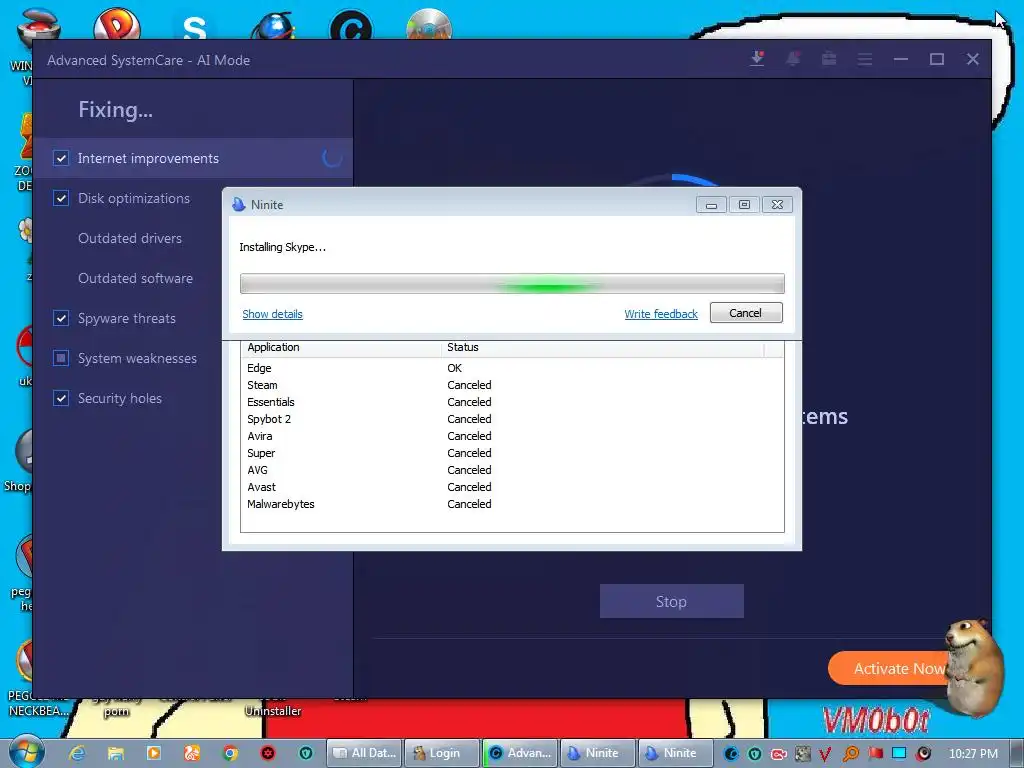
Task: Click the Stop button in Advanced SystemCare
Action: [x=671, y=601]
